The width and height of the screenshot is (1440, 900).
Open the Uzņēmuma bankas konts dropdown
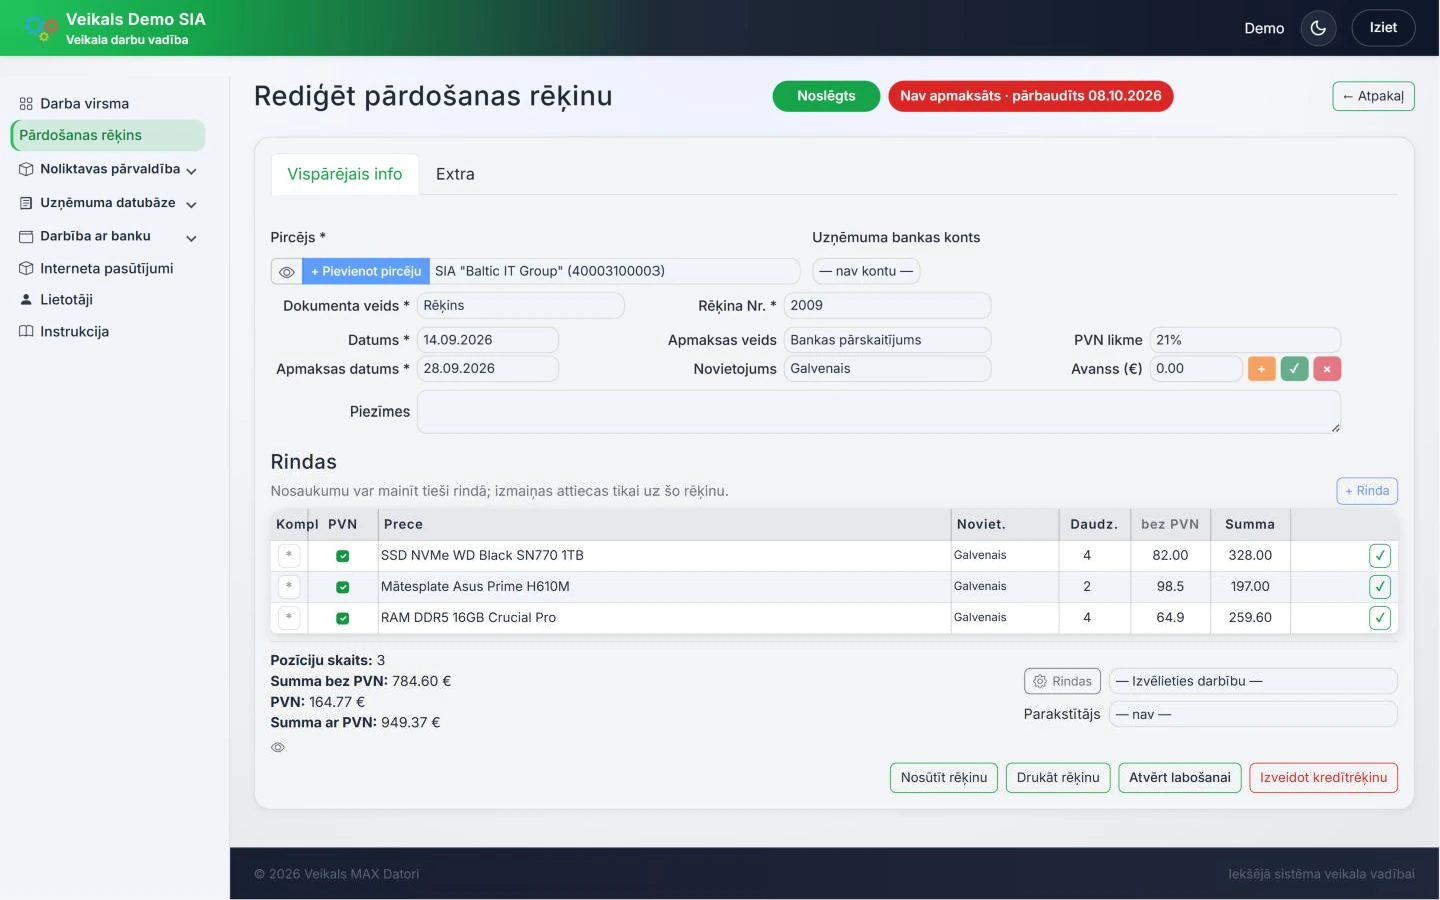coord(866,271)
